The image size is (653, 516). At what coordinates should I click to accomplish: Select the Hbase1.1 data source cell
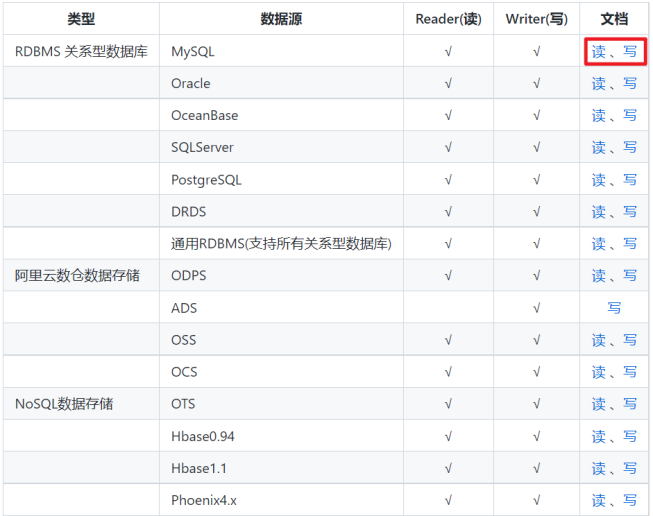coord(281,469)
